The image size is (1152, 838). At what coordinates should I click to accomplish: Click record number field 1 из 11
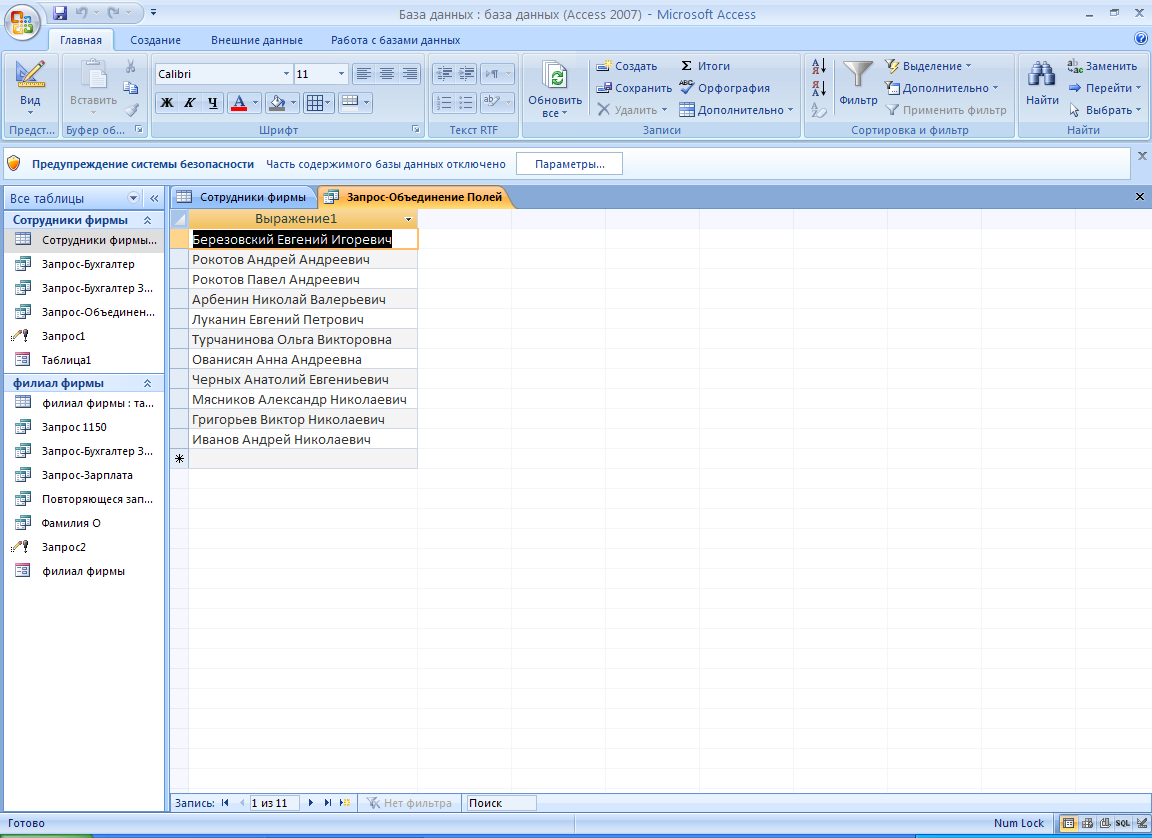pyautogui.click(x=274, y=803)
